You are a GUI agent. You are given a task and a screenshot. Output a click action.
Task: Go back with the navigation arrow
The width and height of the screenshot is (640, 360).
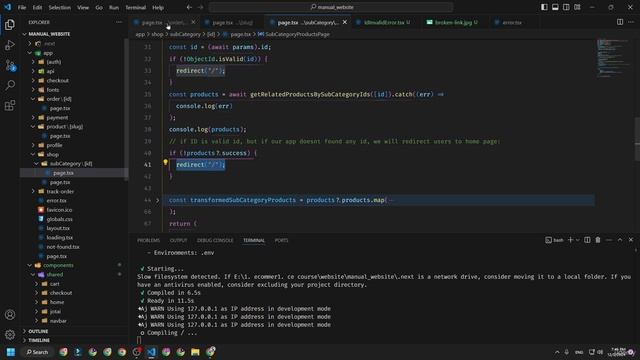[x=189, y=7]
